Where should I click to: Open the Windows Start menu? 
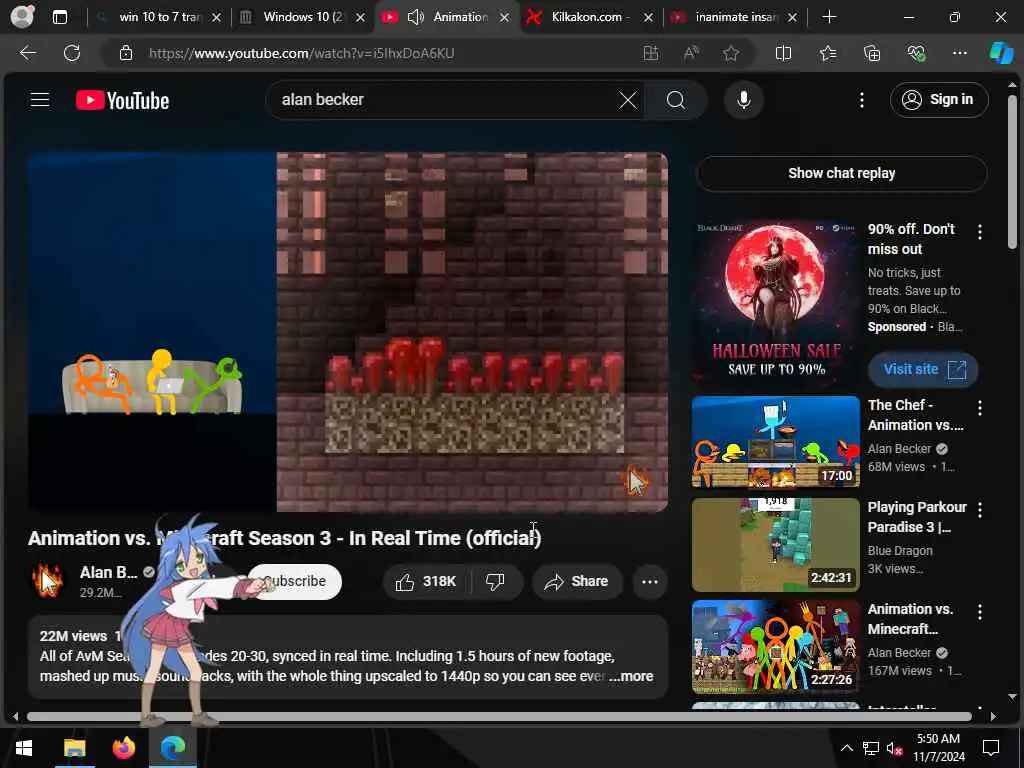click(24, 748)
